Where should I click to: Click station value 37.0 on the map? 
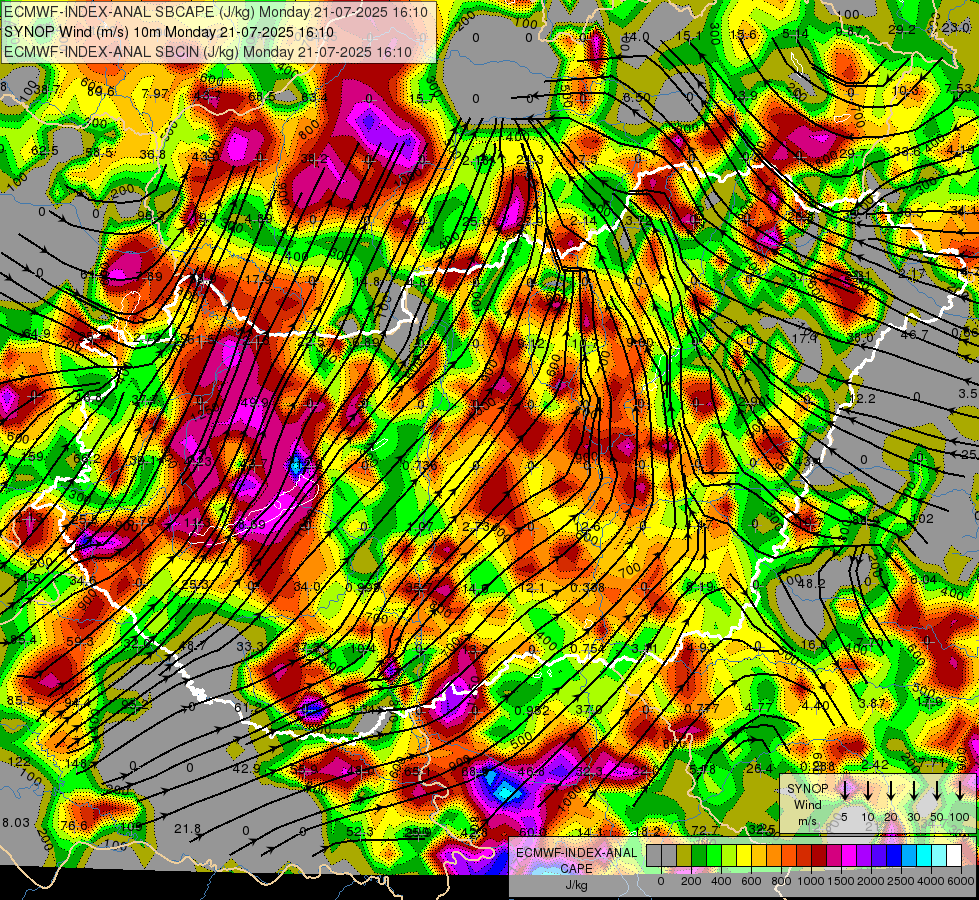[x=589, y=710]
